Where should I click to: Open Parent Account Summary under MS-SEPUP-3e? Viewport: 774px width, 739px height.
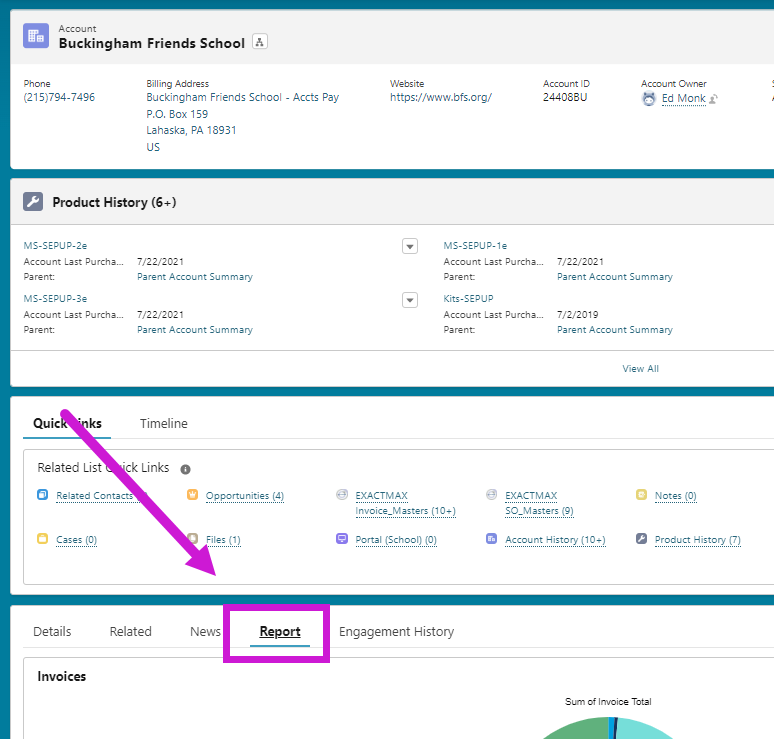pos(194,330)
